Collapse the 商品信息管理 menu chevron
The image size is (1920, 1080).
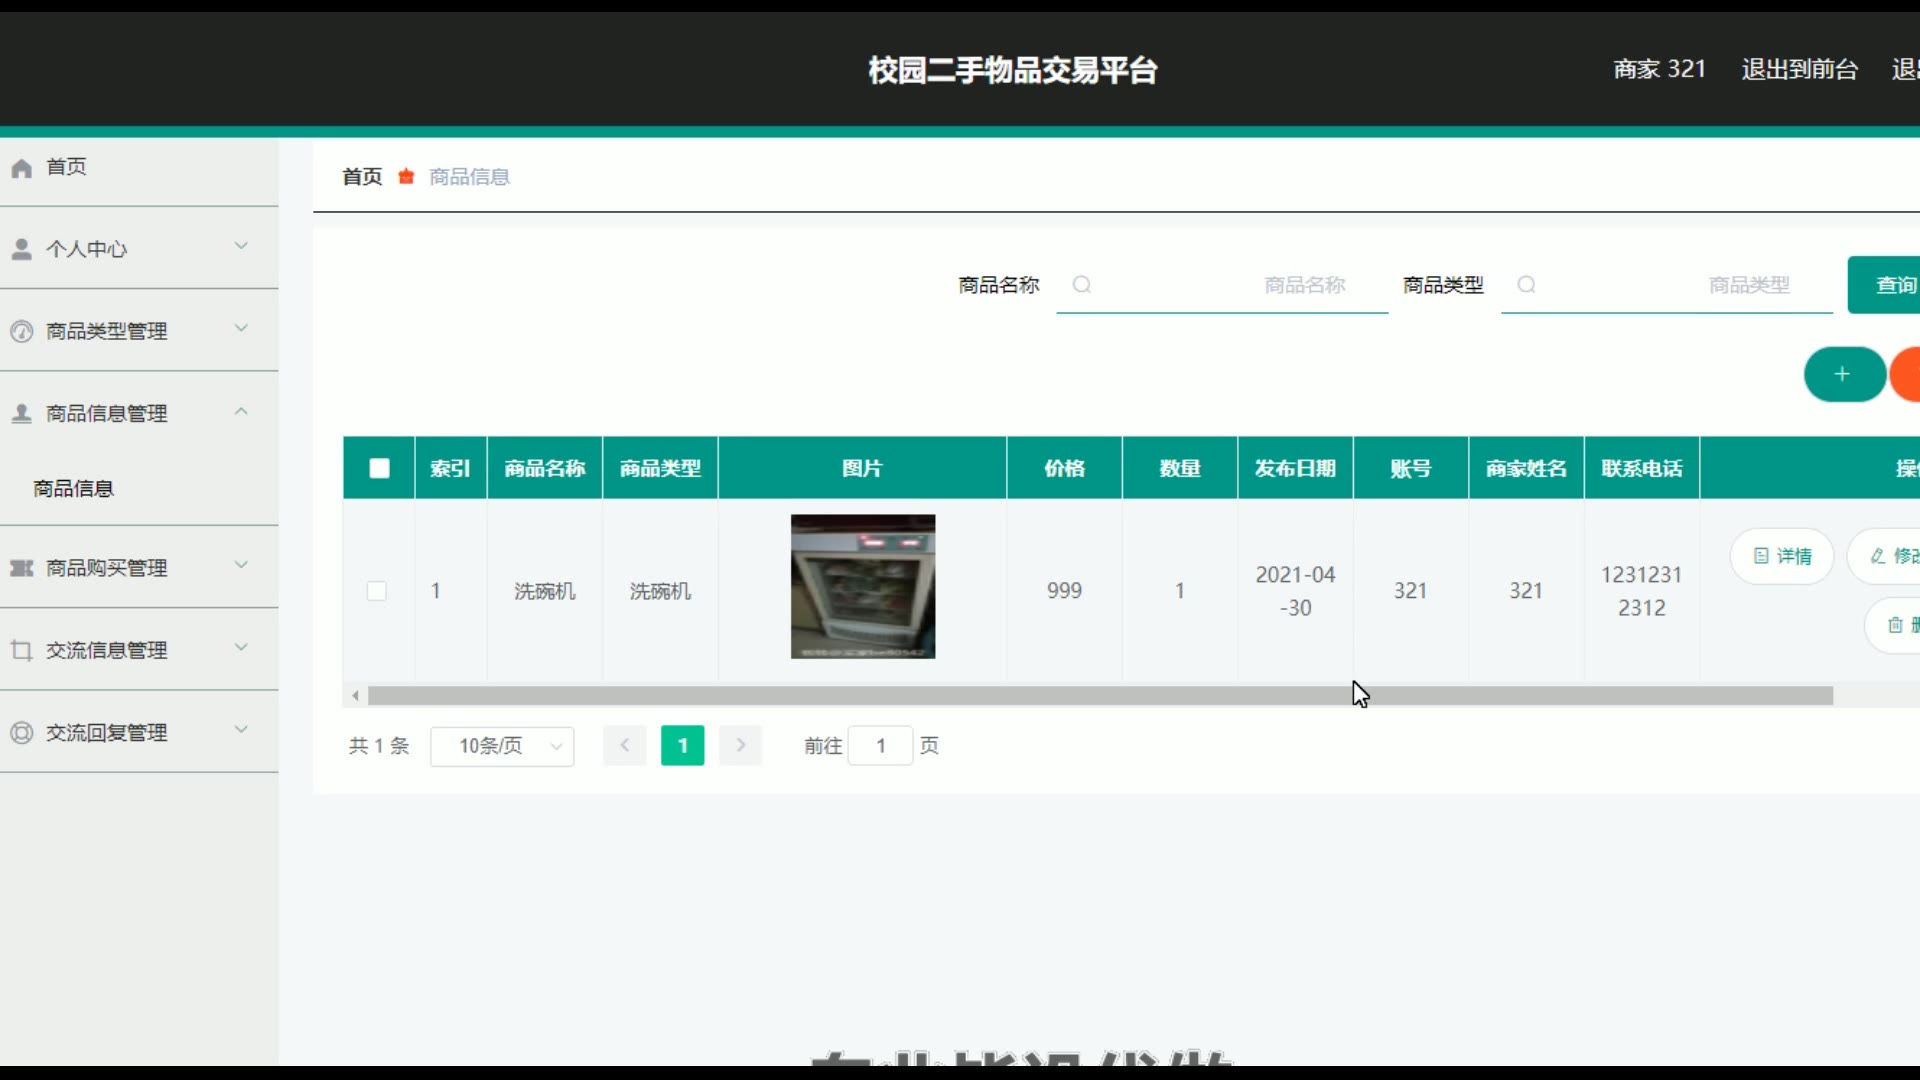[x=241, y=411]
